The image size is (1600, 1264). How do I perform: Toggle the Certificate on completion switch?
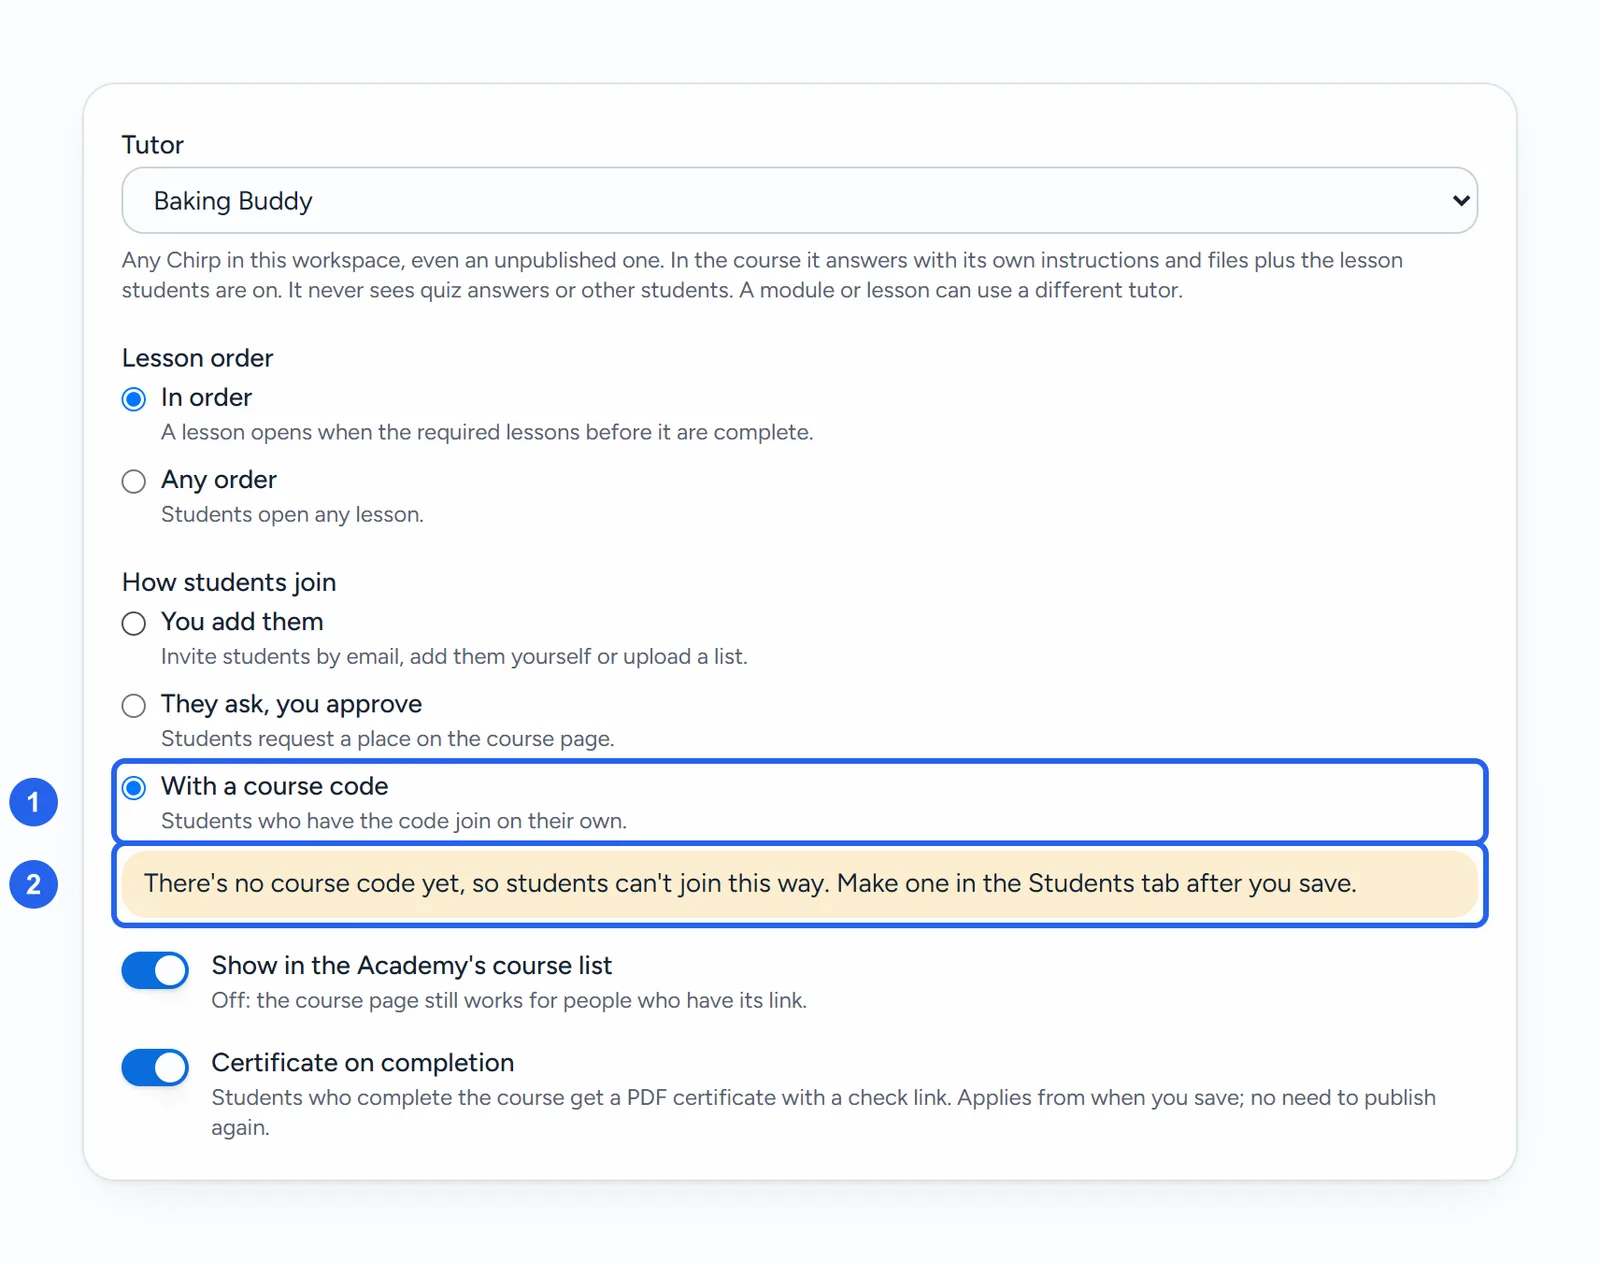point(155,1067)
